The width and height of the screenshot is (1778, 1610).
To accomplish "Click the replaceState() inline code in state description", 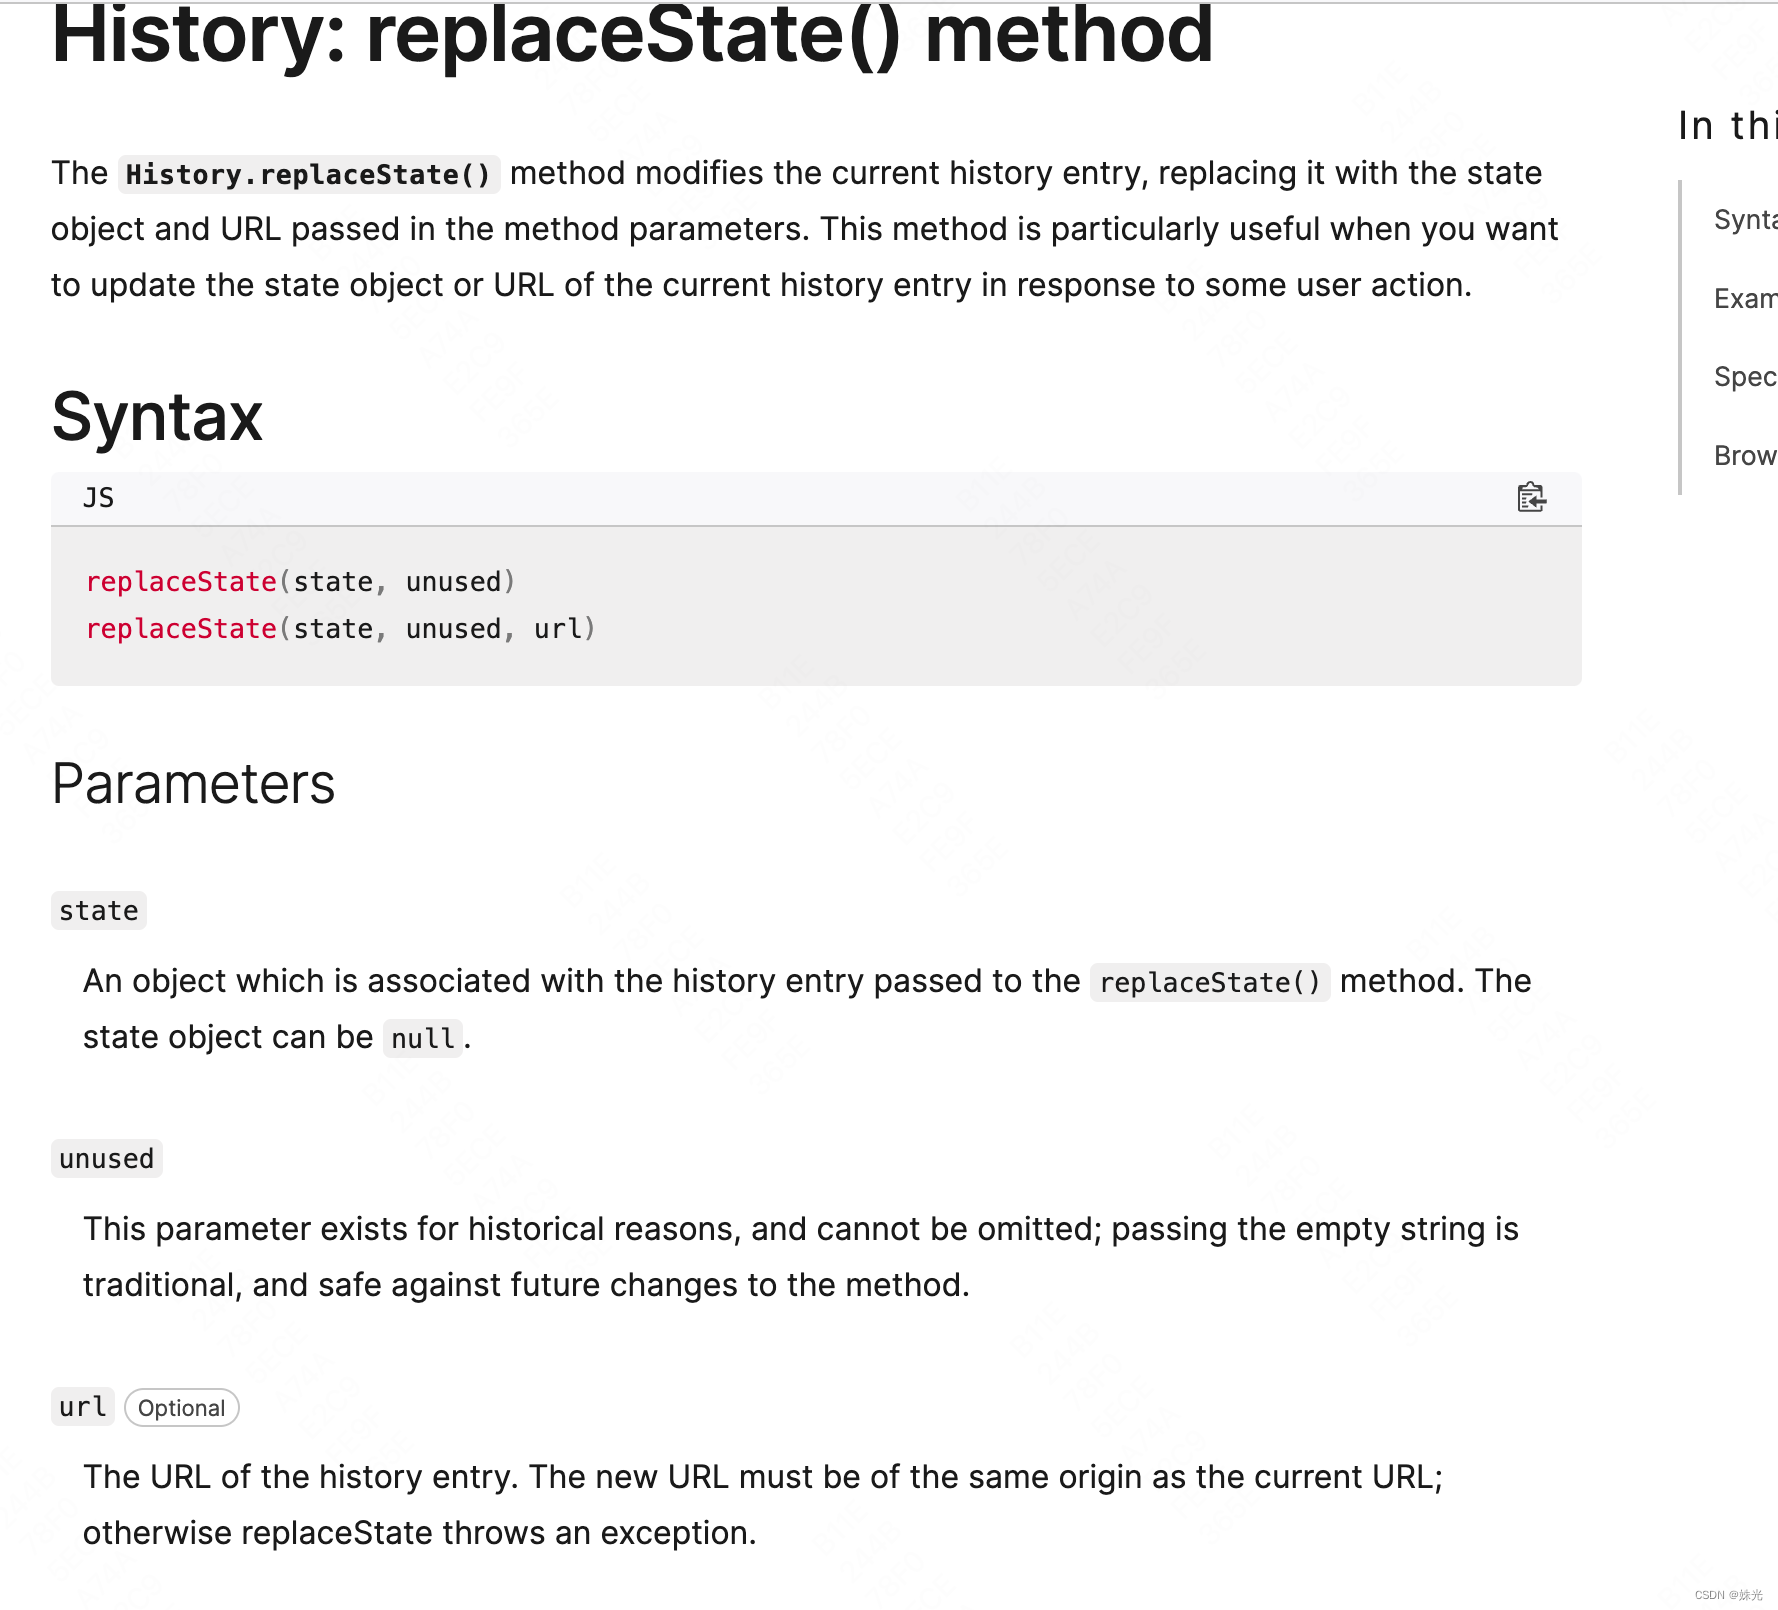I will point(1210,983).
